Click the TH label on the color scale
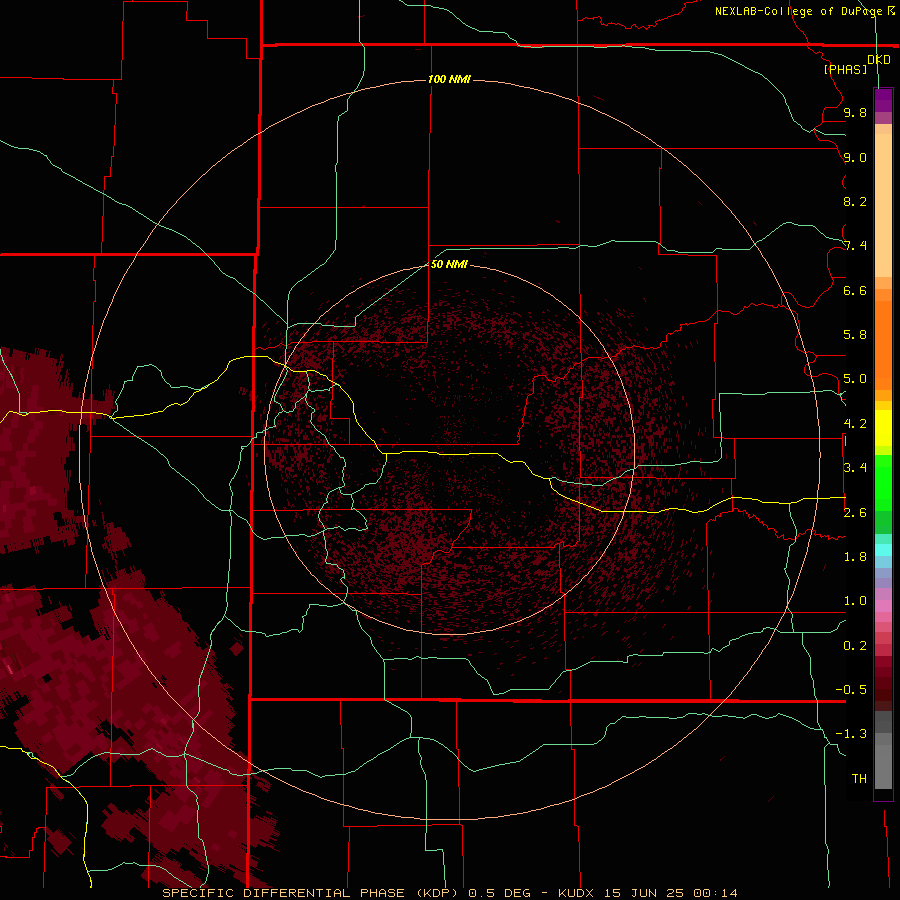900x900 pixels. pos(859,779)
